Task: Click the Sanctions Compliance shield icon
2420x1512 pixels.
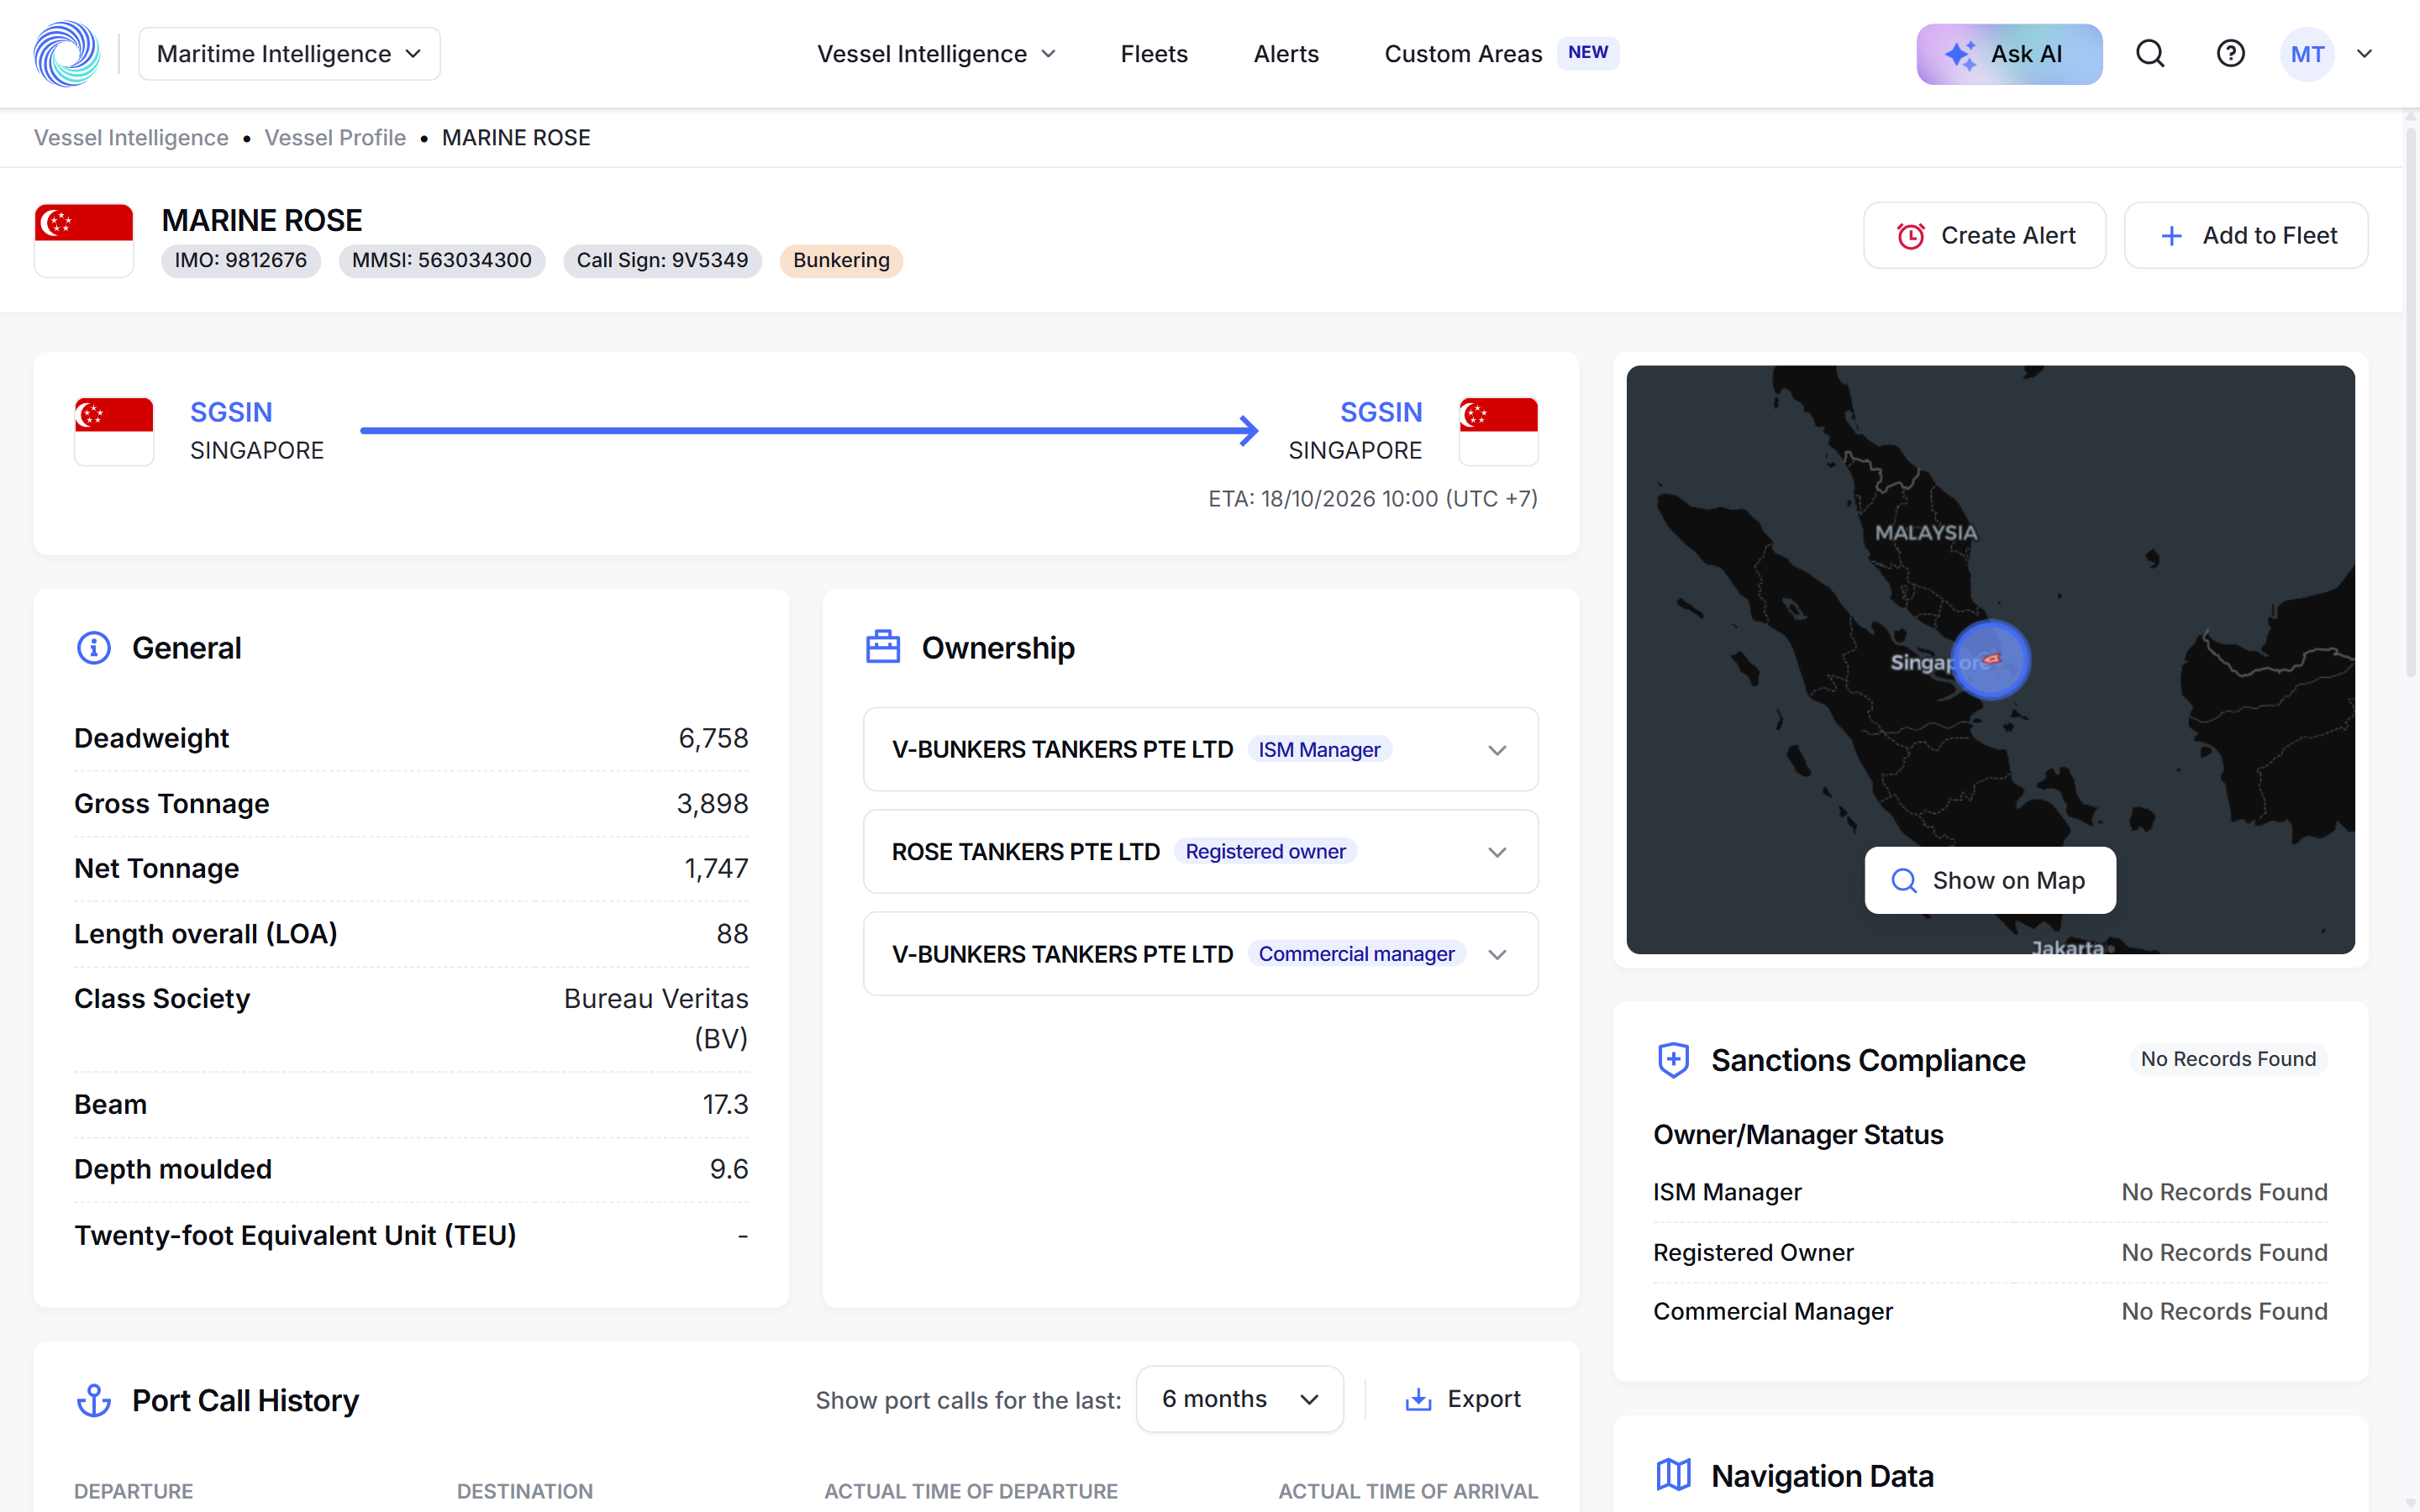Action: [x=1673, y=1060]
